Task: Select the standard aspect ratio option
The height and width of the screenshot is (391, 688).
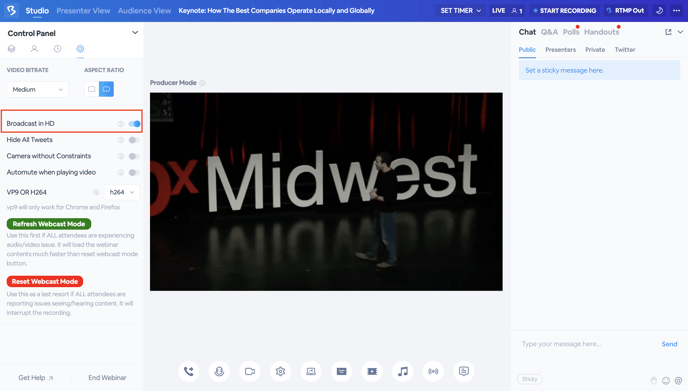Action: 91,89
